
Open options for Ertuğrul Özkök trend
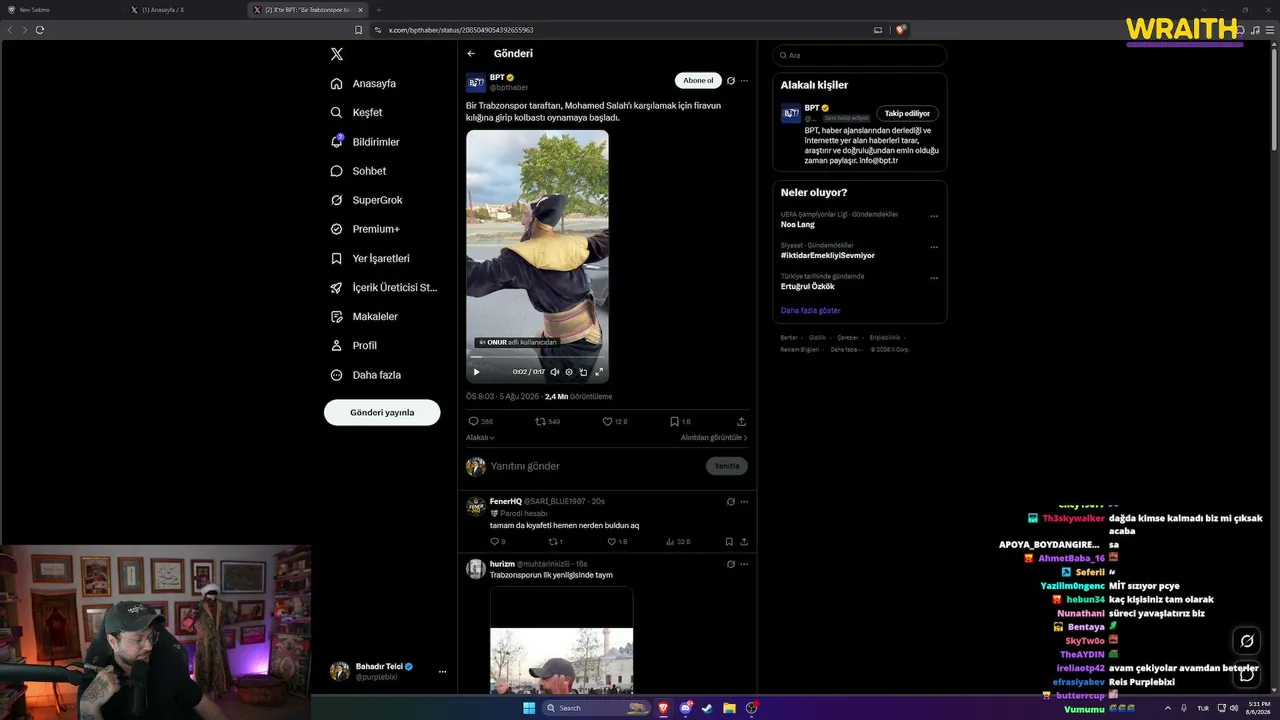point(934,278)
